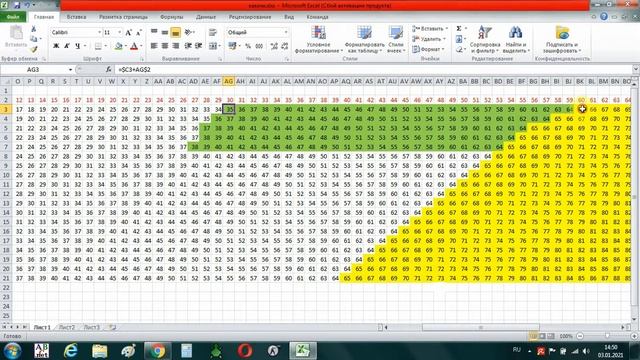
Task: Toggle highlighted bottom vertical alignment
Action: [x=176, y=32]
